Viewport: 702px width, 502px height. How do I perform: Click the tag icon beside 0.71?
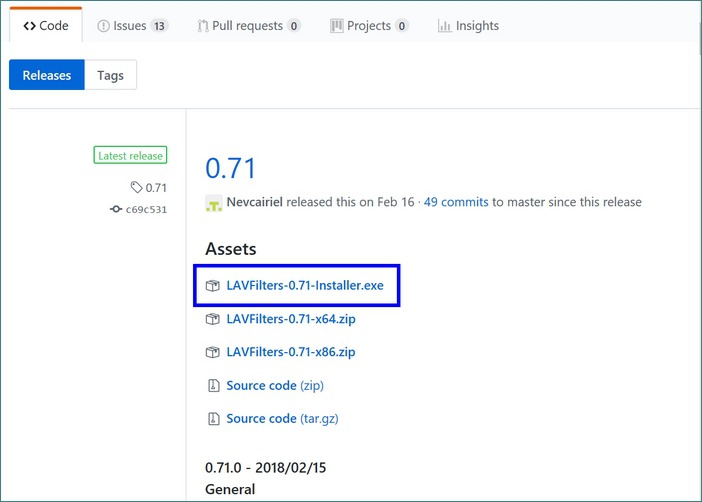[x=136, y=187]
